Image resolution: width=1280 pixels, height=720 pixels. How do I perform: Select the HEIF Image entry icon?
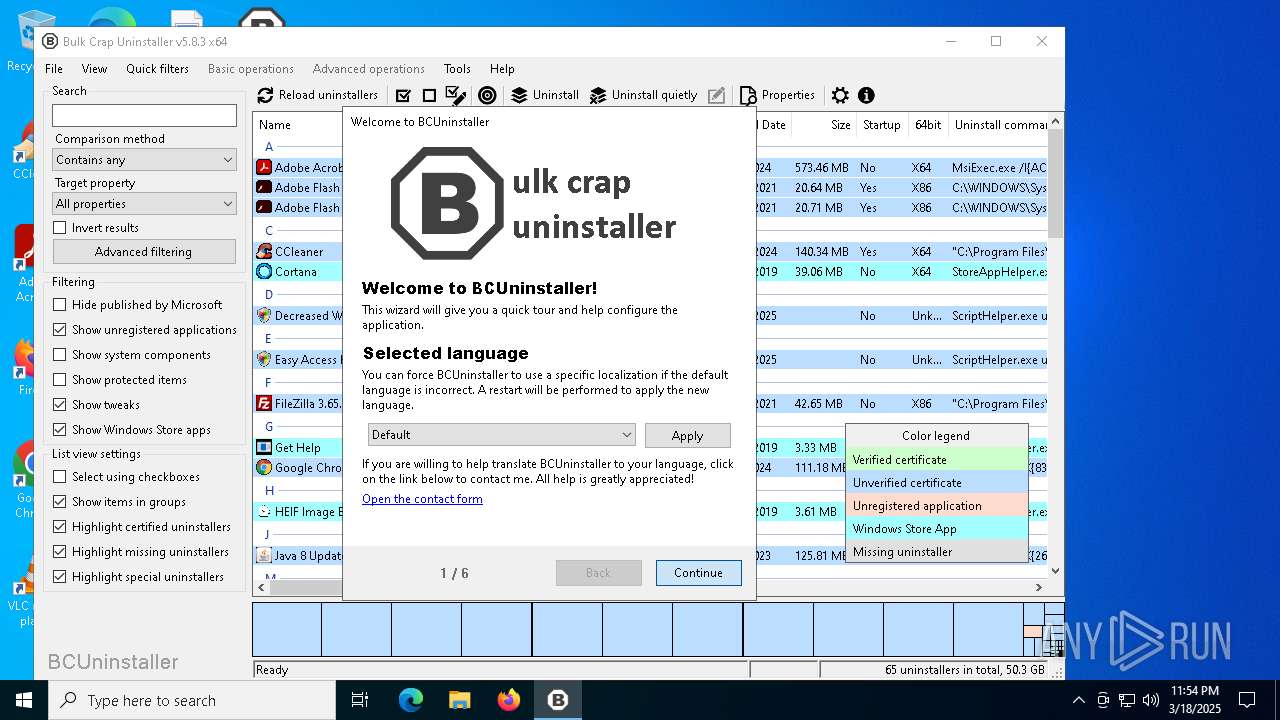tap(264, 512)
